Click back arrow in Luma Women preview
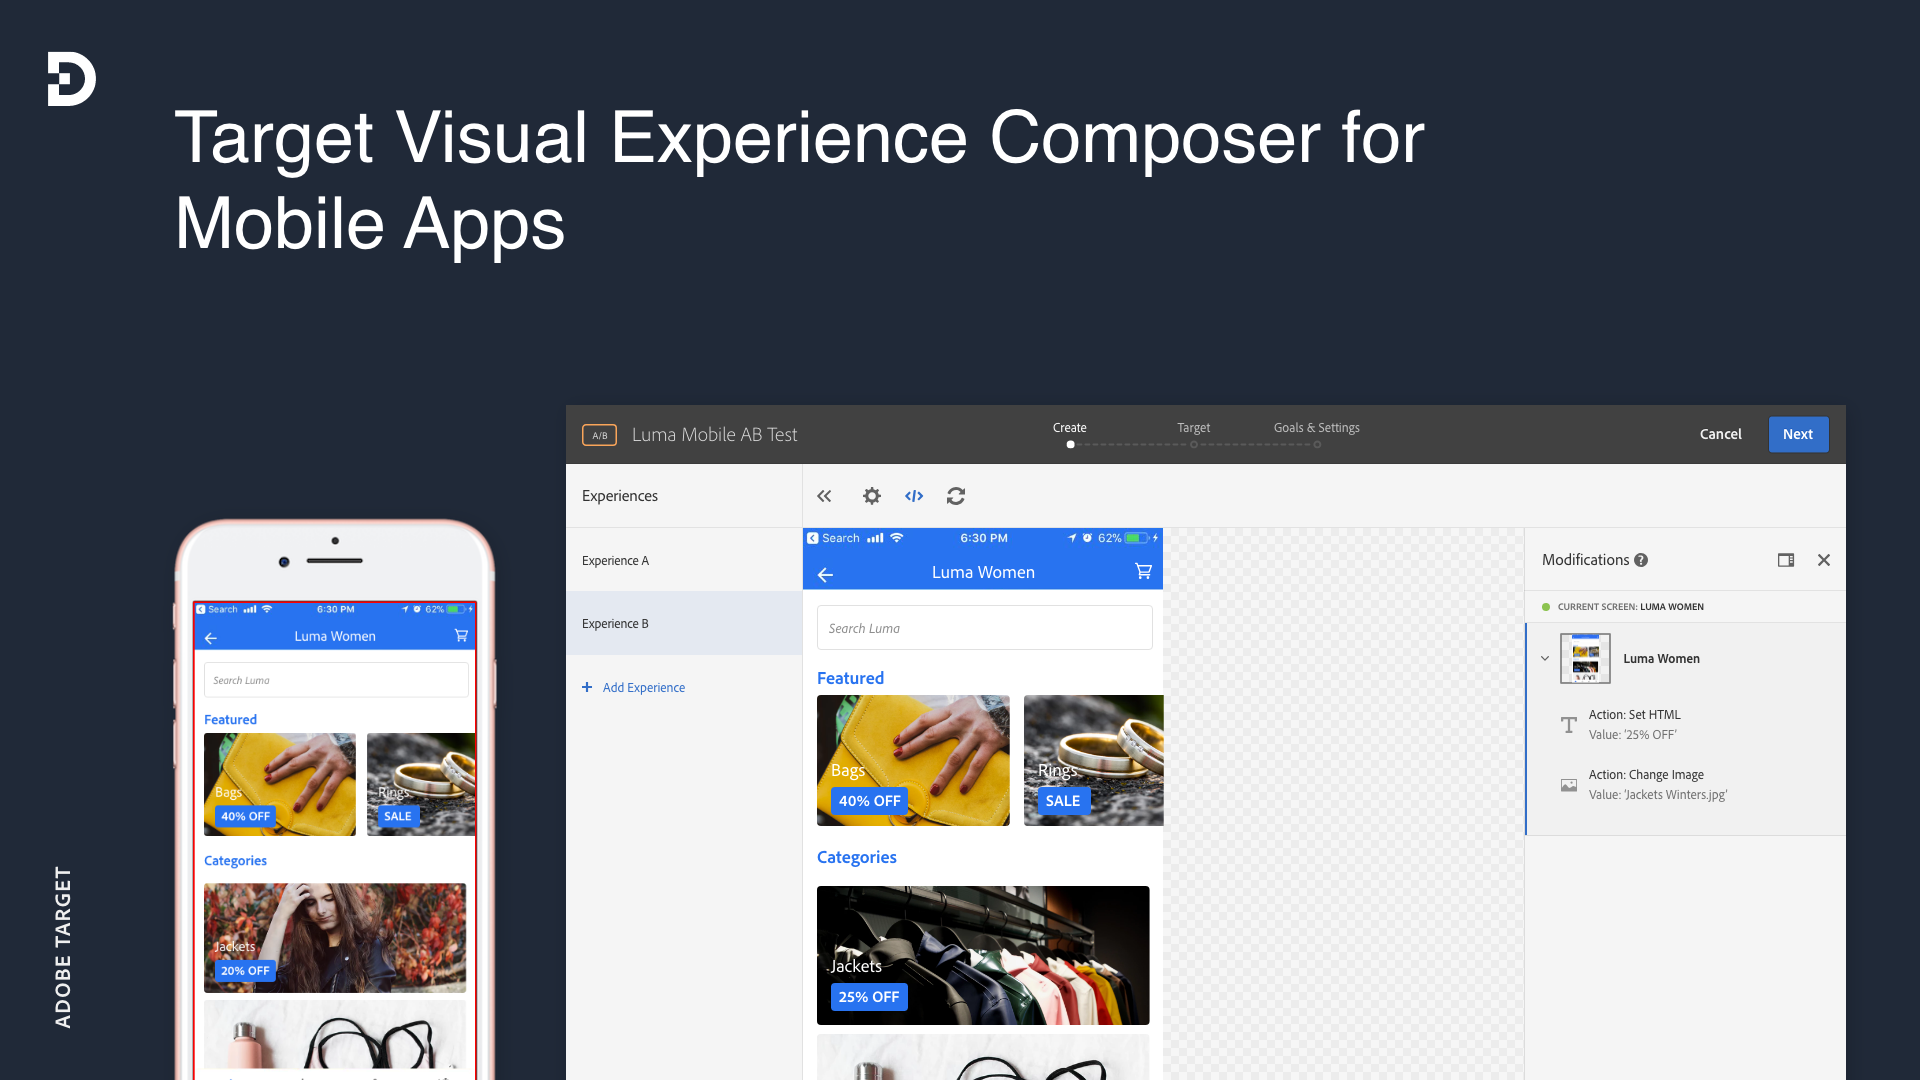 826,574
